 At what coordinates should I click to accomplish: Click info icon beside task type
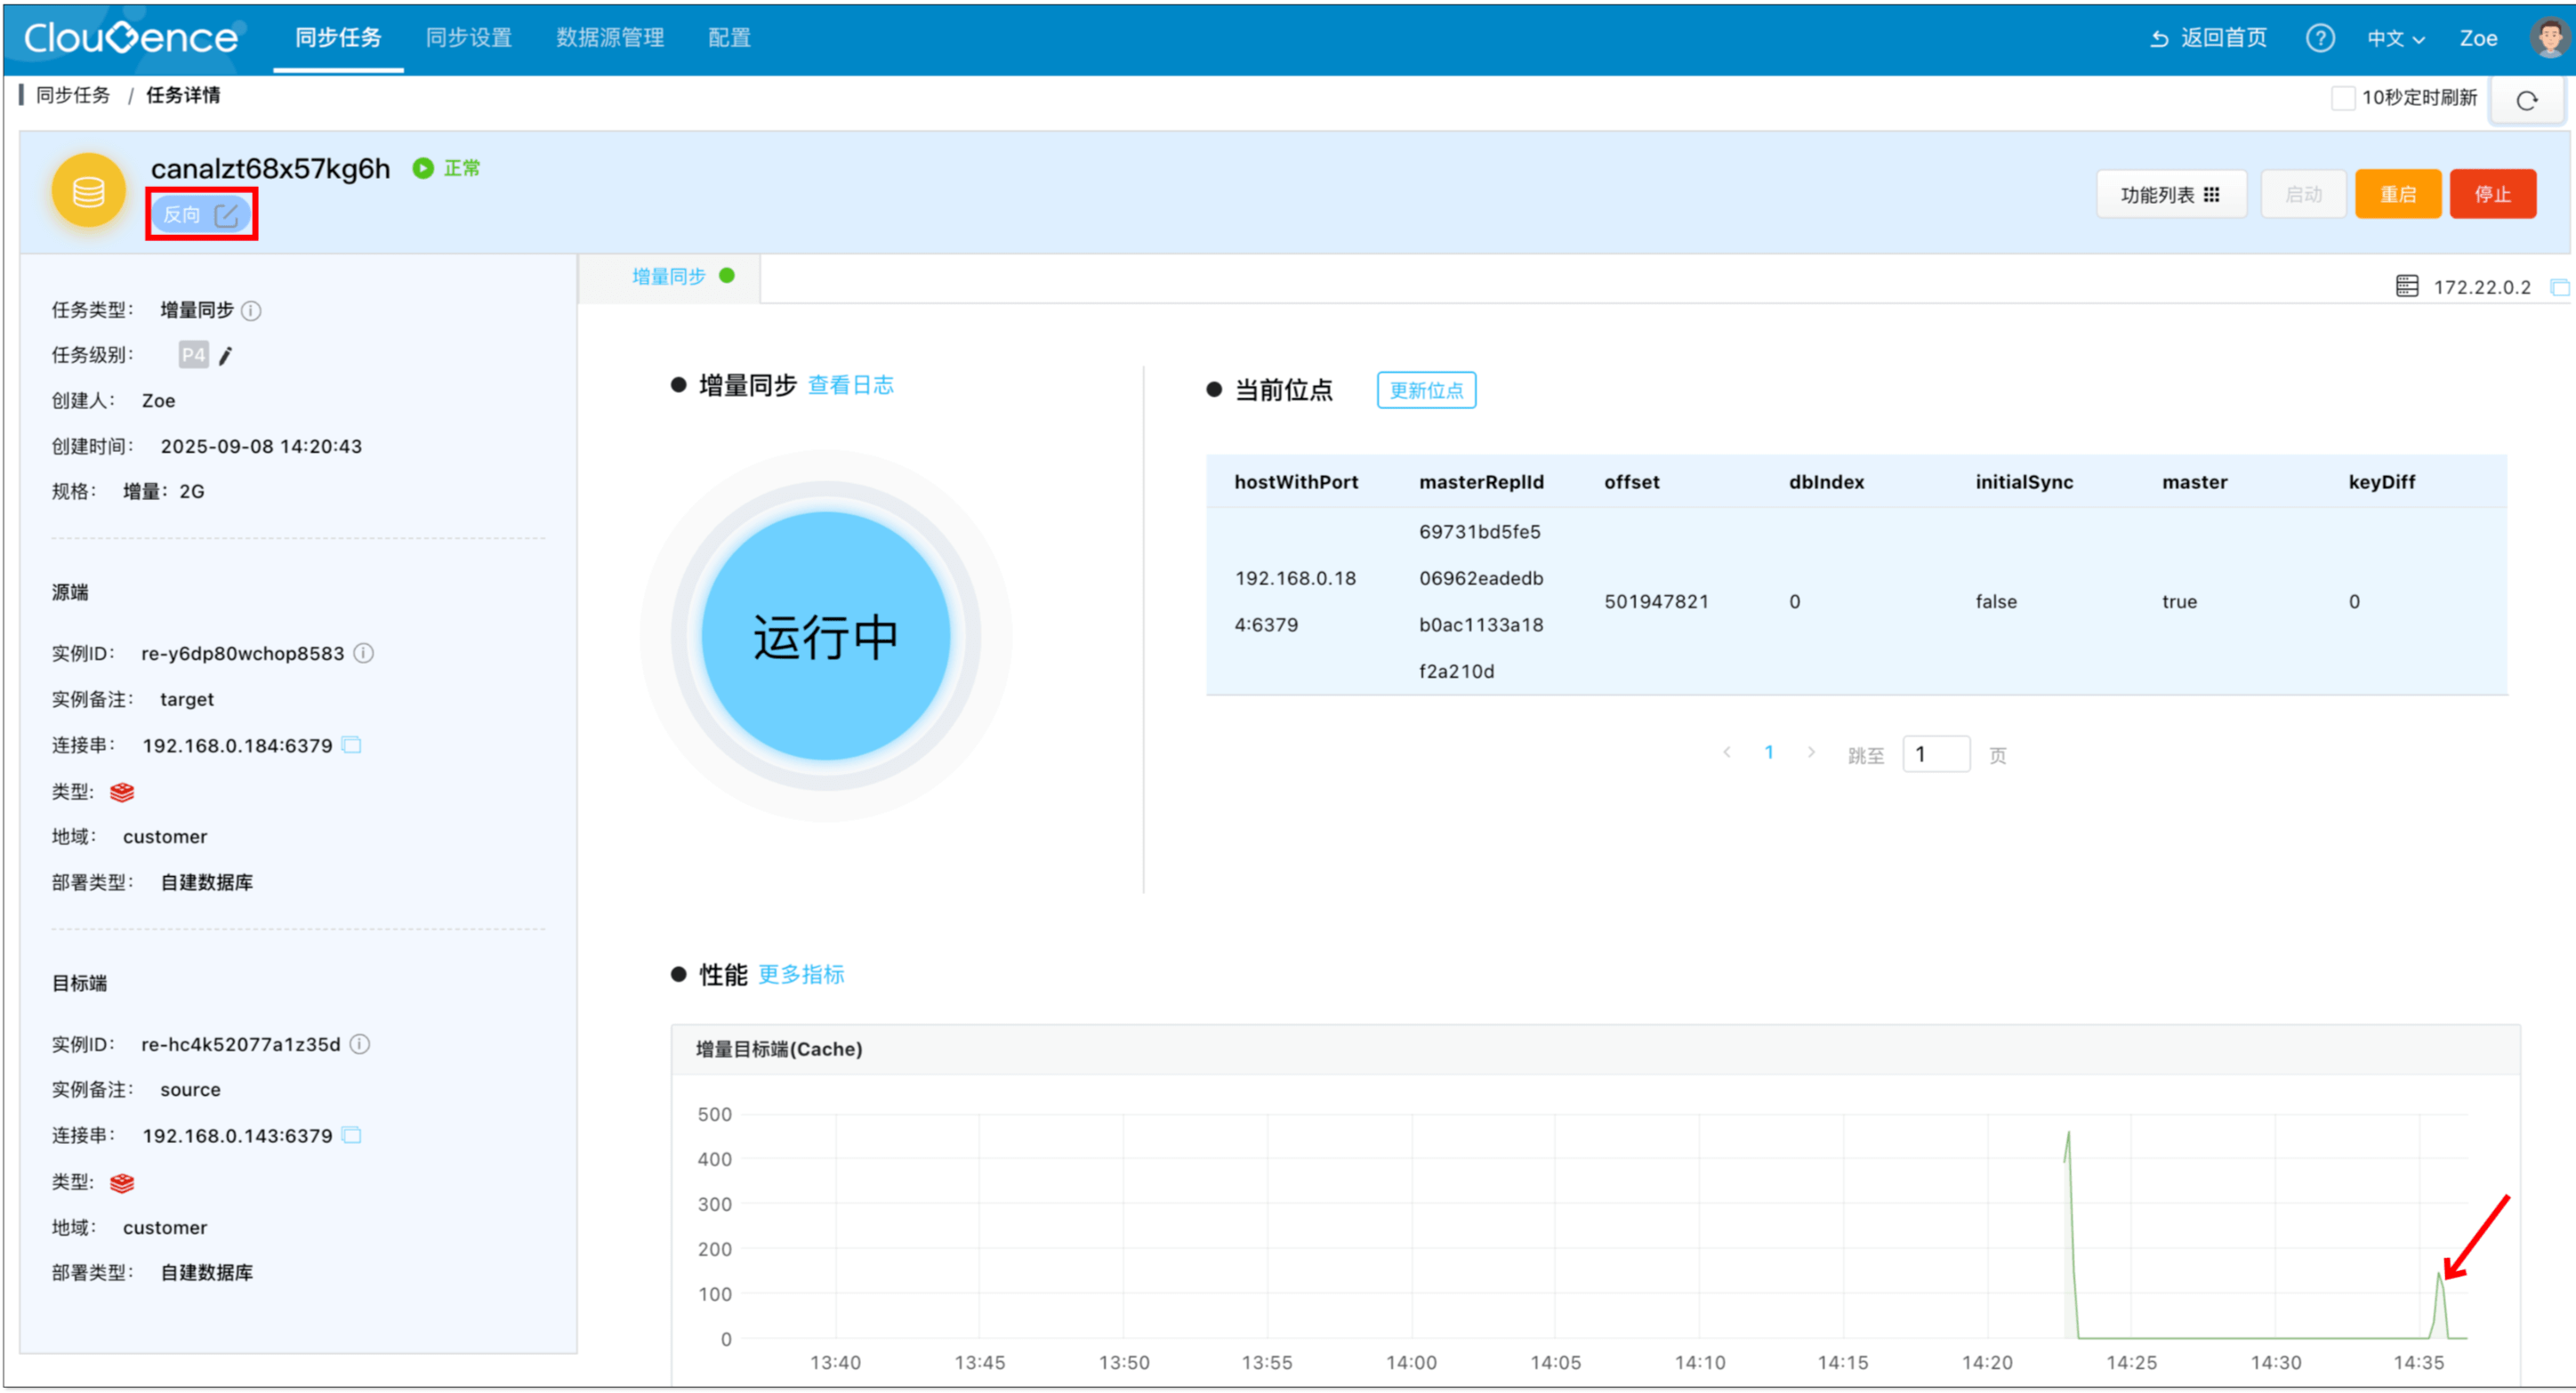coord(252,311)
